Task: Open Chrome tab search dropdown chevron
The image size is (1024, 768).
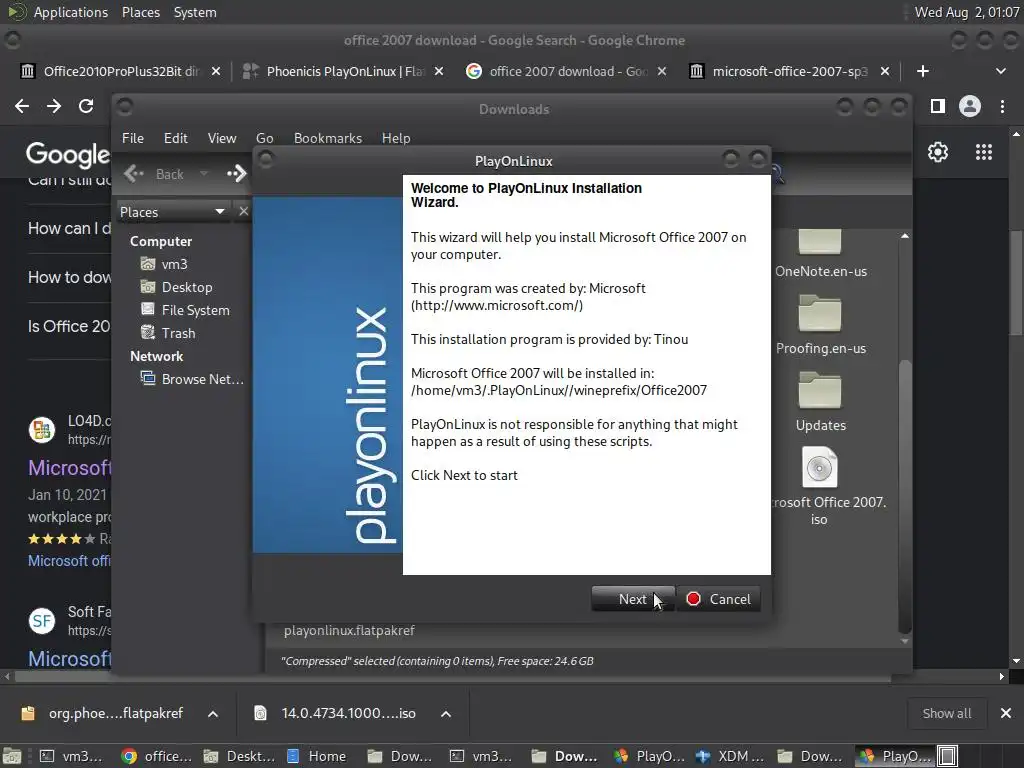Action: (1000, 71)
